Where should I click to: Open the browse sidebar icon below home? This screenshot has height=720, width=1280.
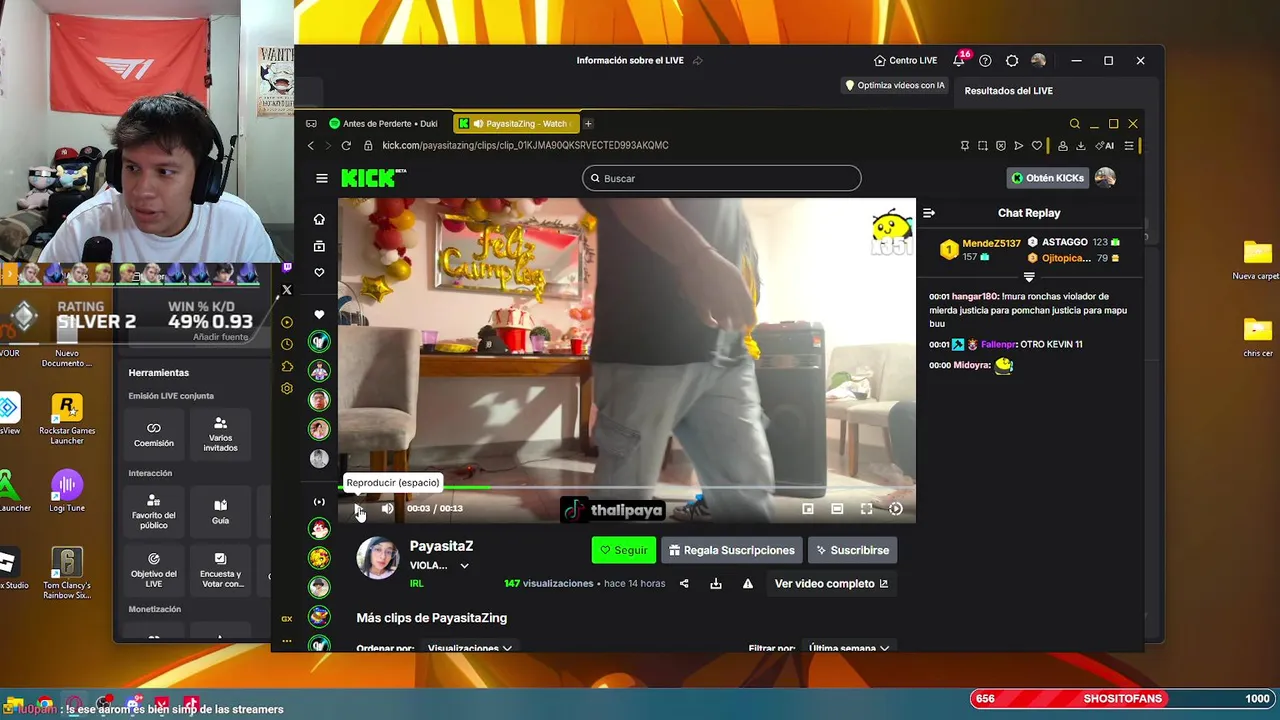click(x=319, y=246)
